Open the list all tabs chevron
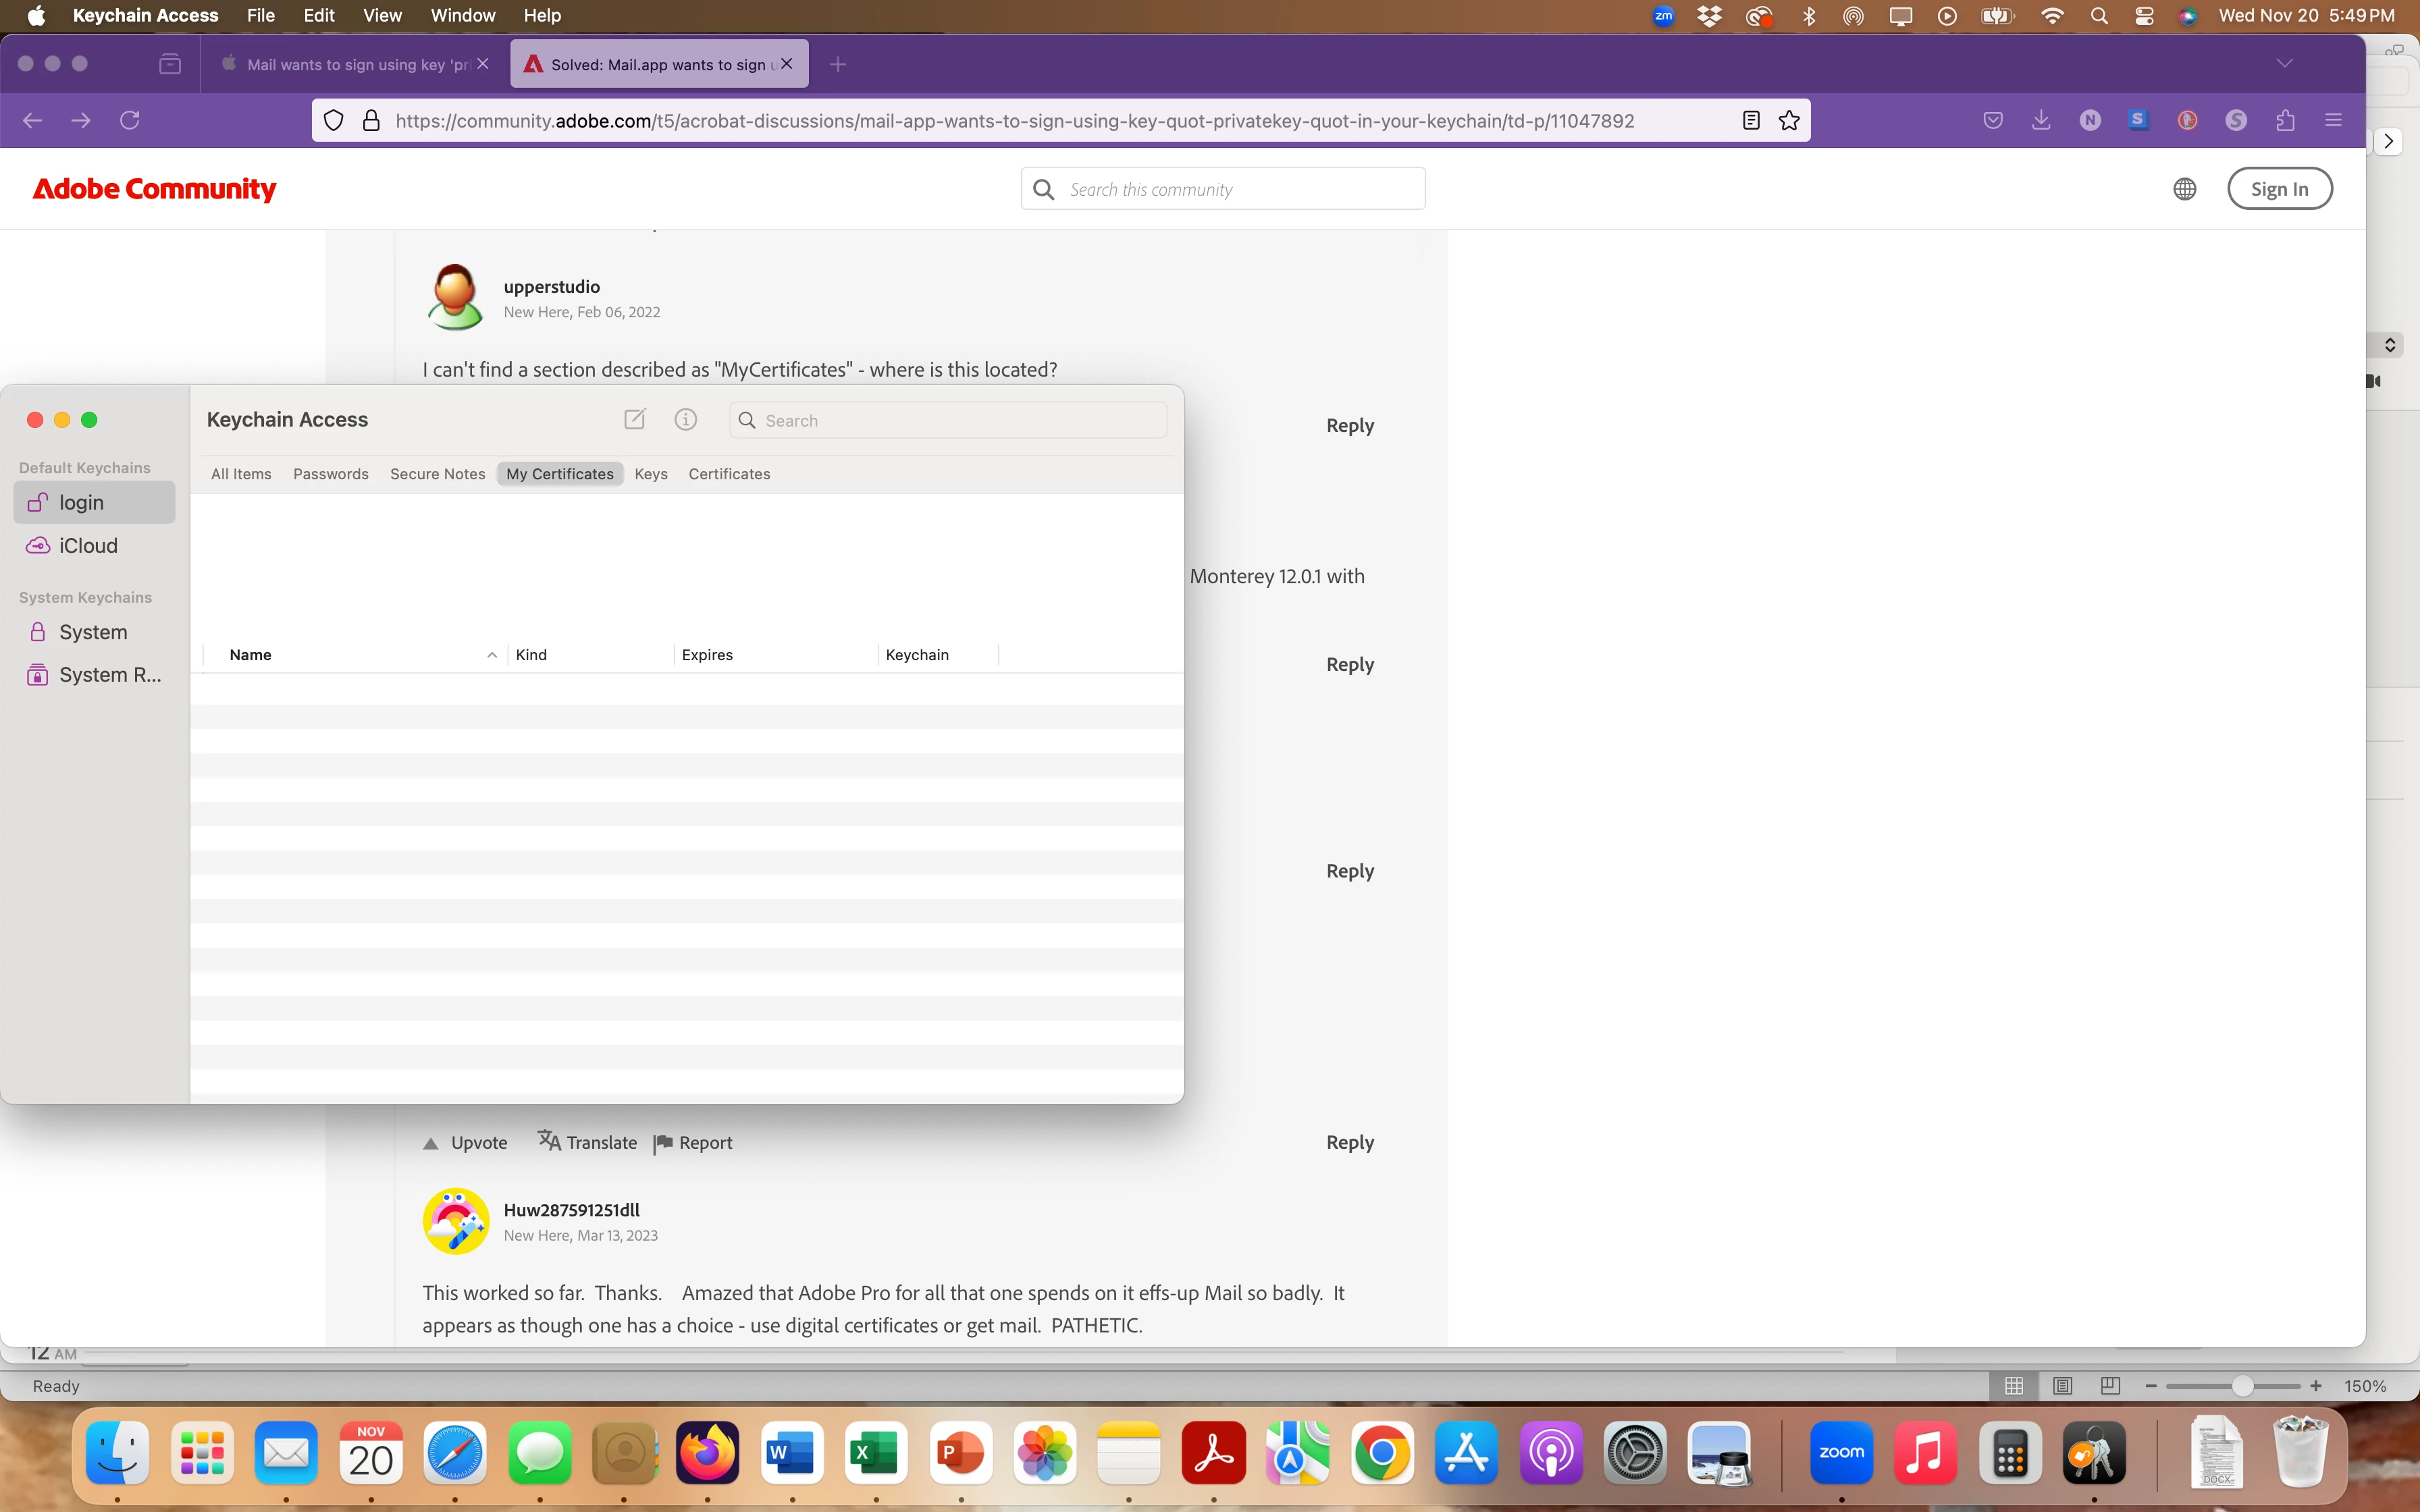 [2284, 64]
